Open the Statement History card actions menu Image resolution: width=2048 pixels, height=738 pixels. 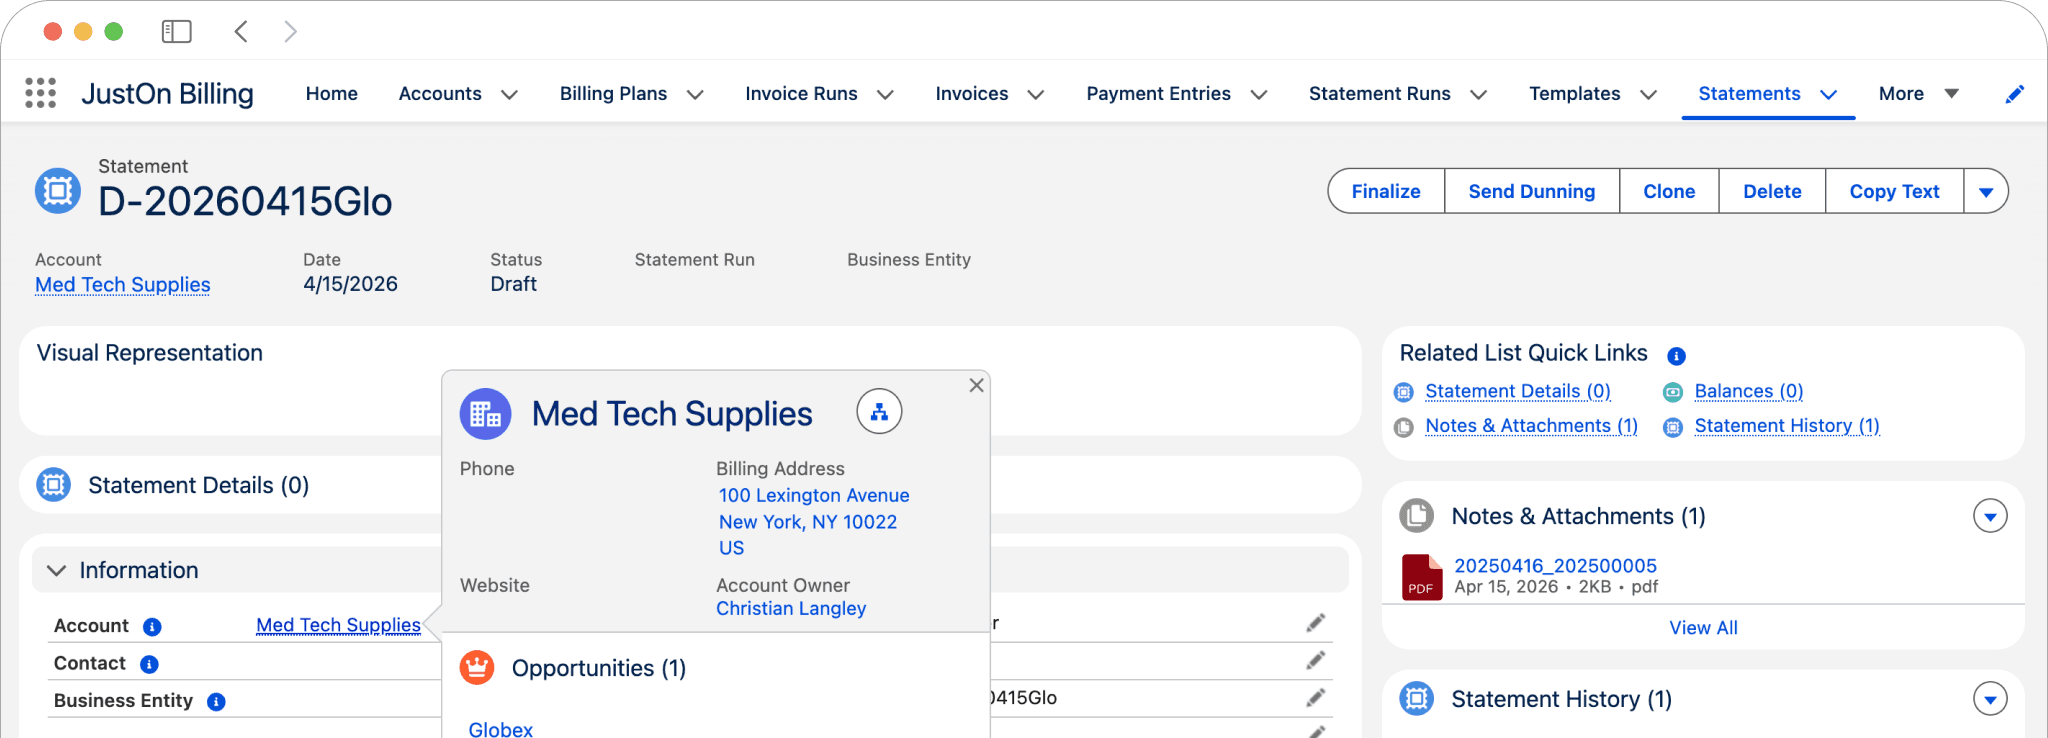[x=1990, y=698]
